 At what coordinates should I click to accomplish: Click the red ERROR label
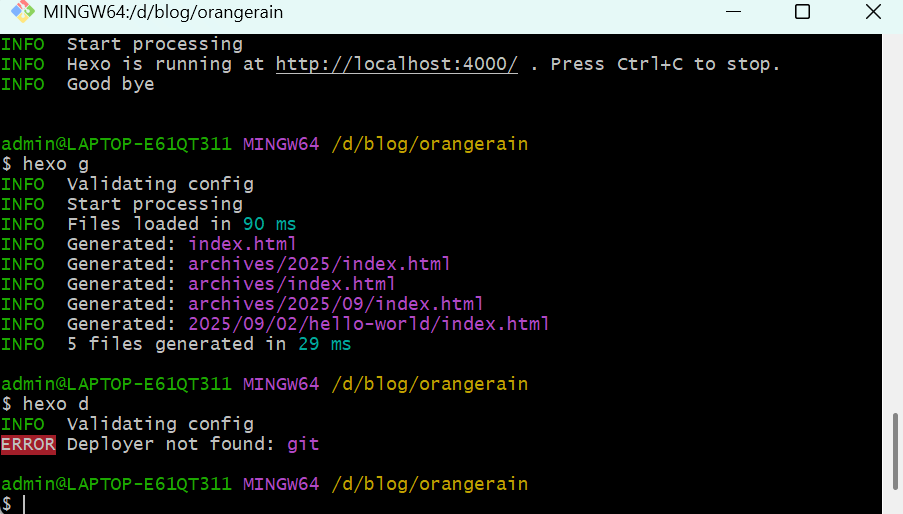pyautogui.click(x=28, y=444)
